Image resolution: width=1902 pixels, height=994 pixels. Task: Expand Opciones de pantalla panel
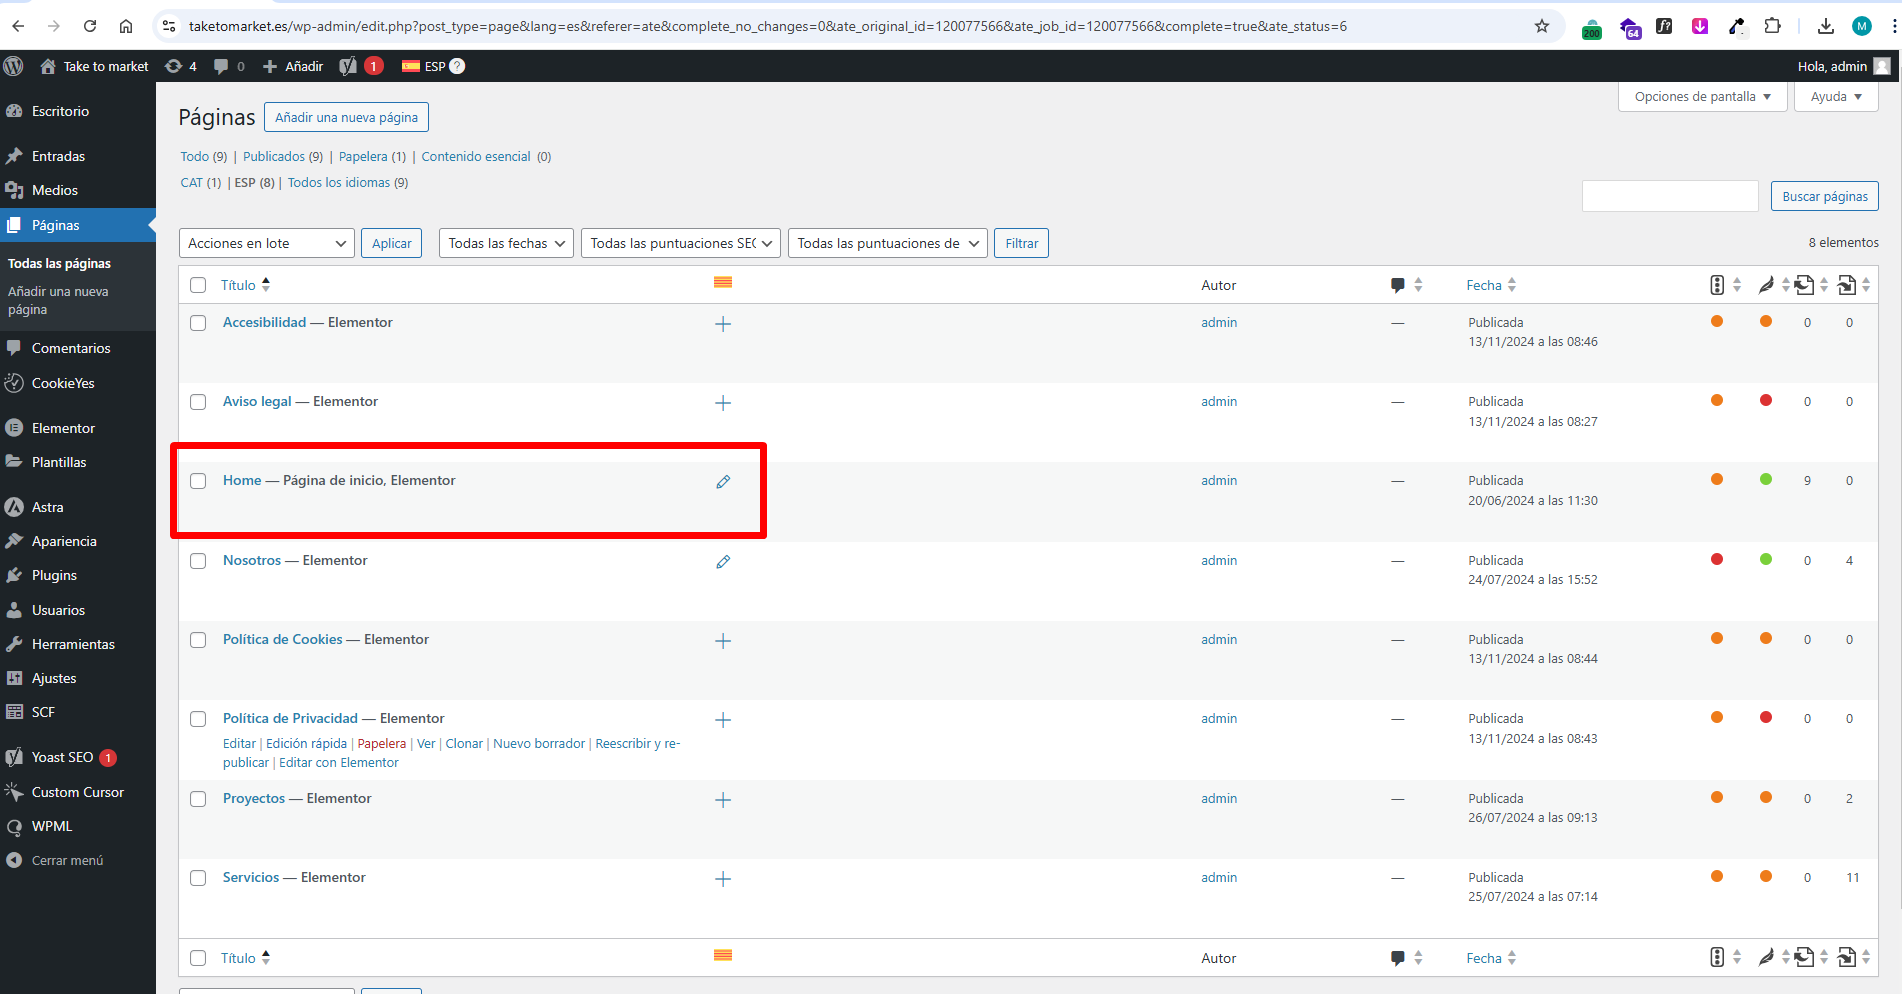1702,97
